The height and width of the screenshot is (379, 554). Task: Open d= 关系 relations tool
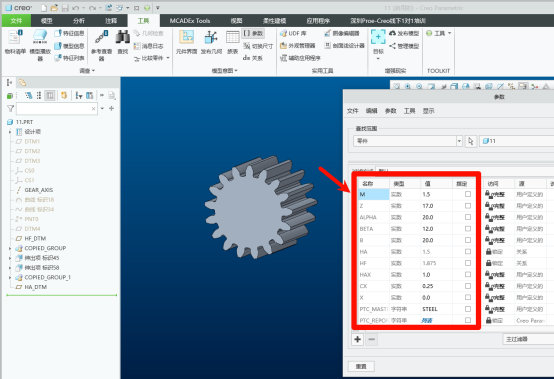[253, 58]
